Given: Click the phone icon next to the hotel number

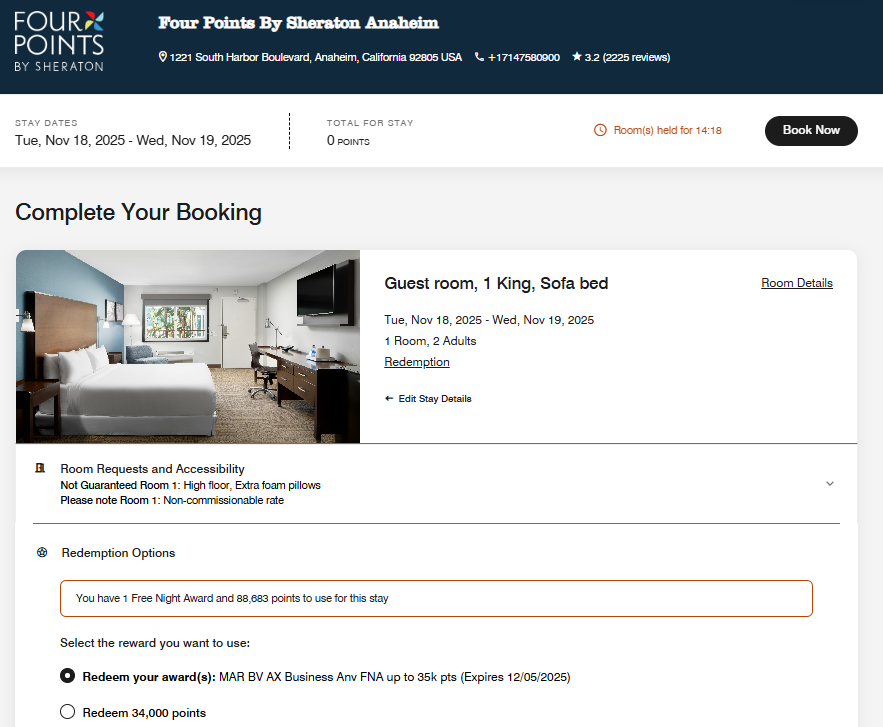Looking at the screenshot, I should click(481, 57).
